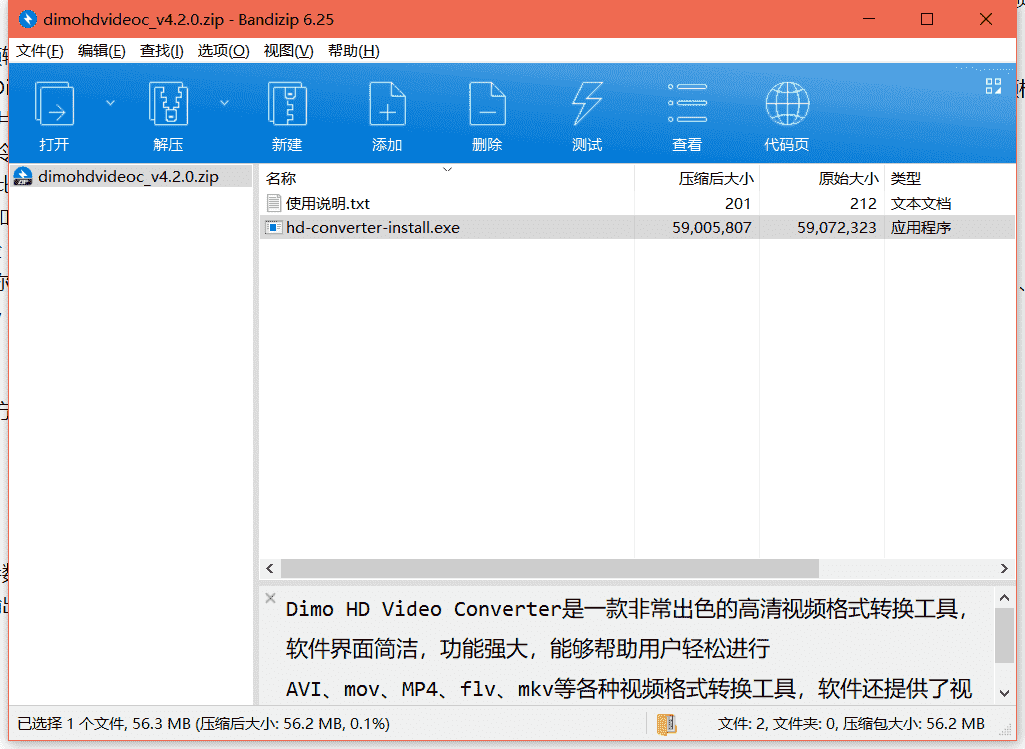Select dimohdvideoc_v4.2.0.zip in the tree panel
Screen dimensions: 1025x749
click(131, 176)
